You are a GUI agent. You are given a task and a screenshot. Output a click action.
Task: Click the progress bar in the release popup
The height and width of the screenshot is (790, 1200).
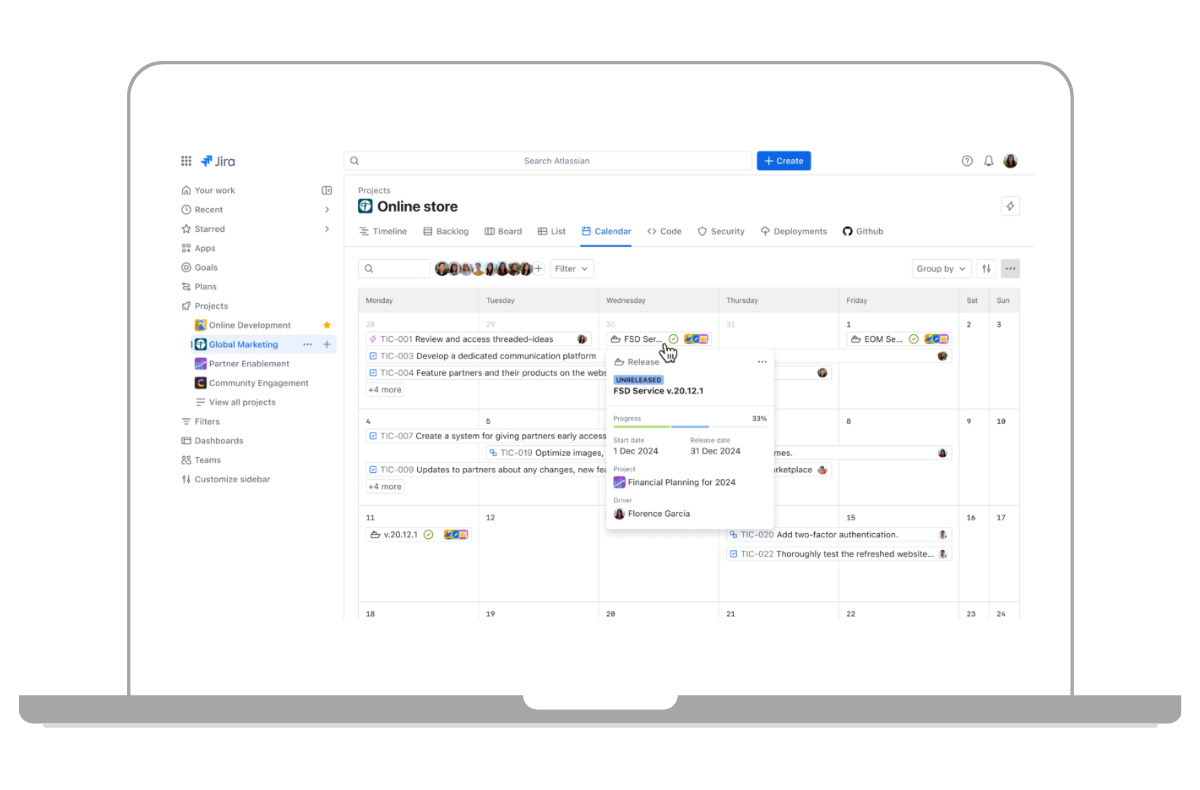(690, 426)
